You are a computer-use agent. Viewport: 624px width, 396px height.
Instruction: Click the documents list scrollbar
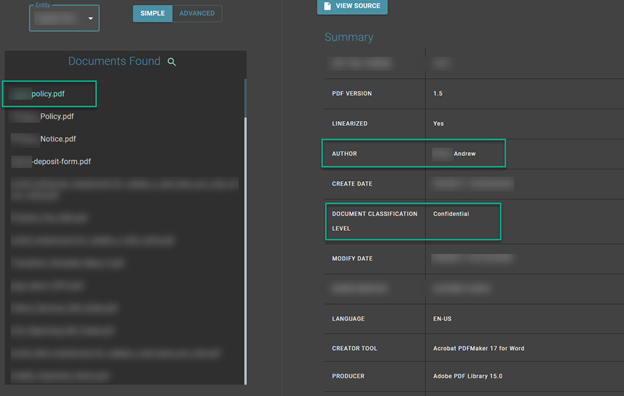pyautogui.click(x=245, y=231)
